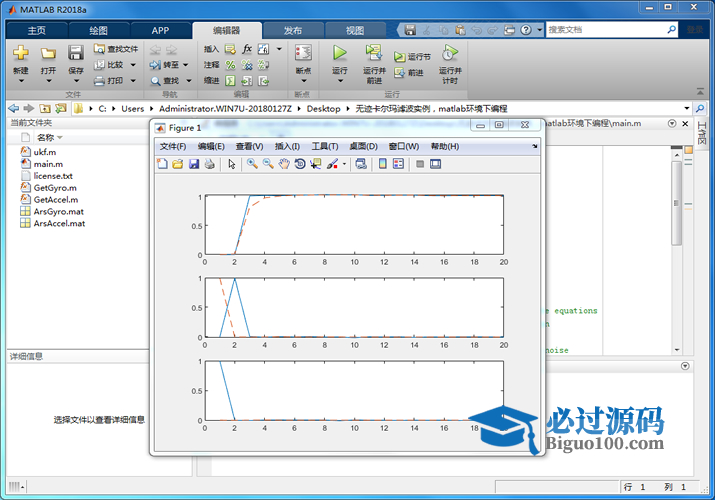Select the data cursor tool
The width and height of the screenshot is (715, 500).
[316, 164]
